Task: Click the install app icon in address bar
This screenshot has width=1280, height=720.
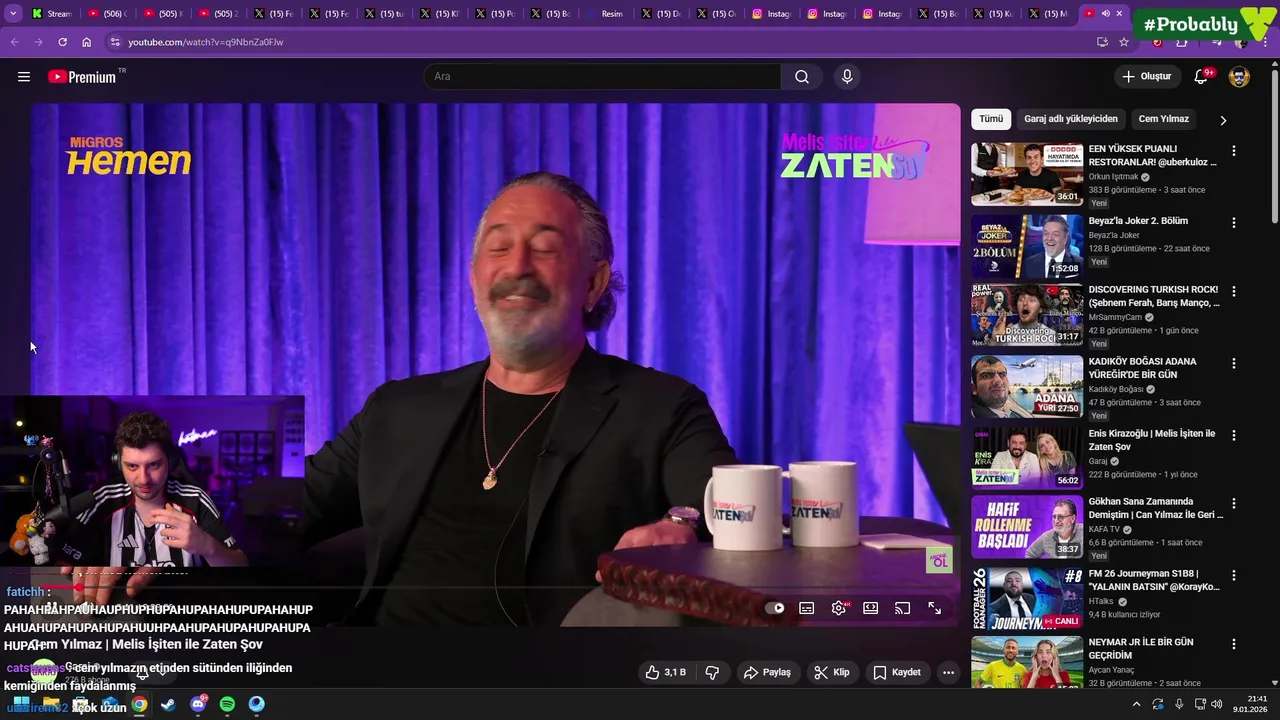Action: [x=1102, y=42]
